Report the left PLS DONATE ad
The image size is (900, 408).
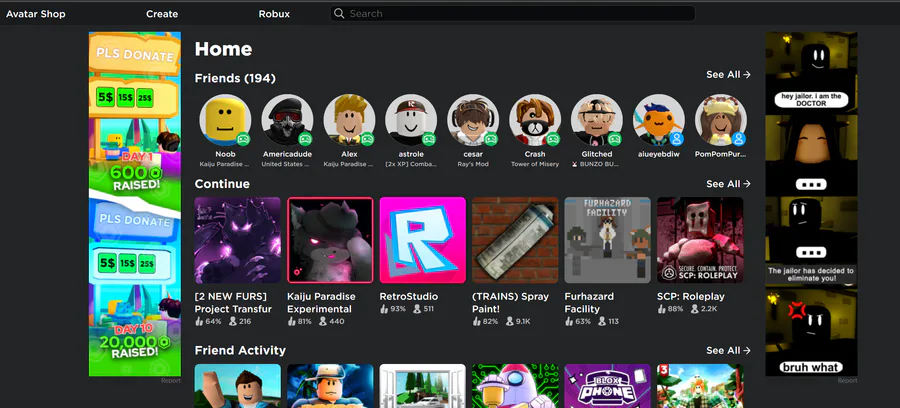[170, 380]
